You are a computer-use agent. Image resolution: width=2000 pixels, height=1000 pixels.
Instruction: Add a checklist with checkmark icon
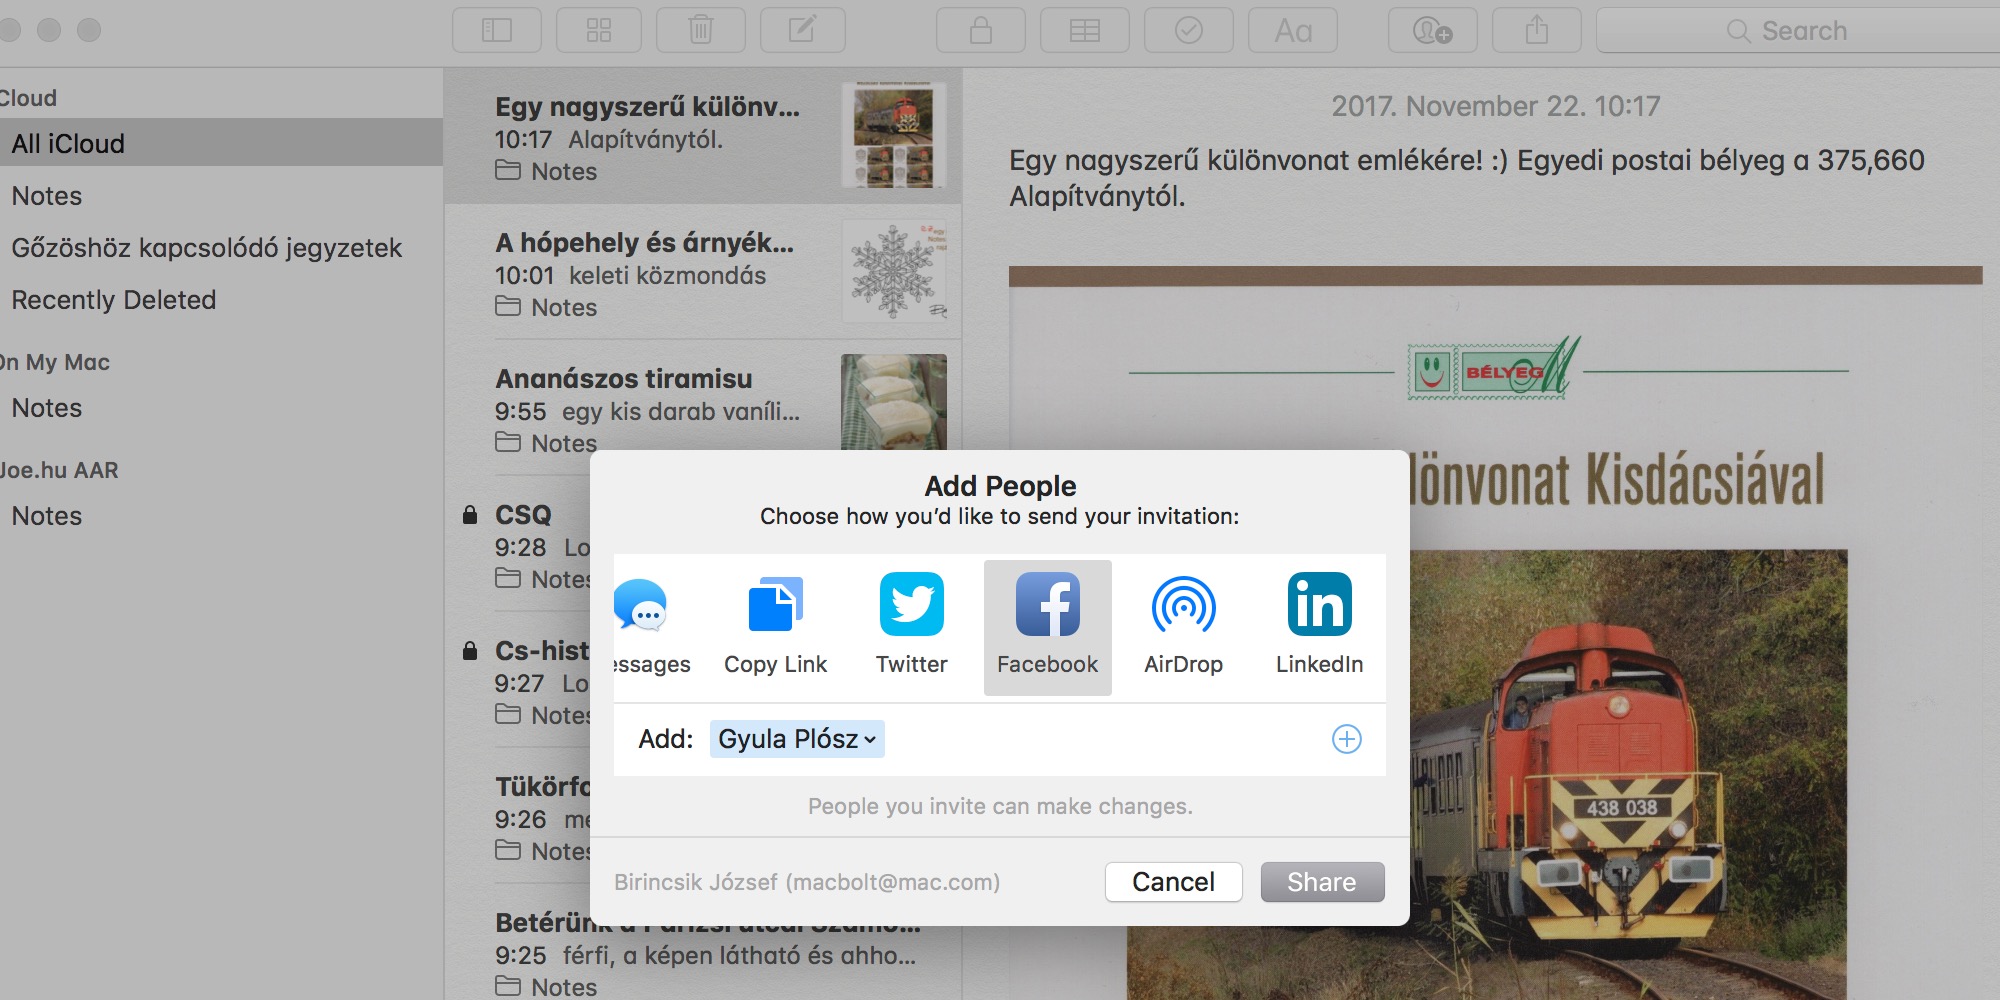click(1189, 30)
